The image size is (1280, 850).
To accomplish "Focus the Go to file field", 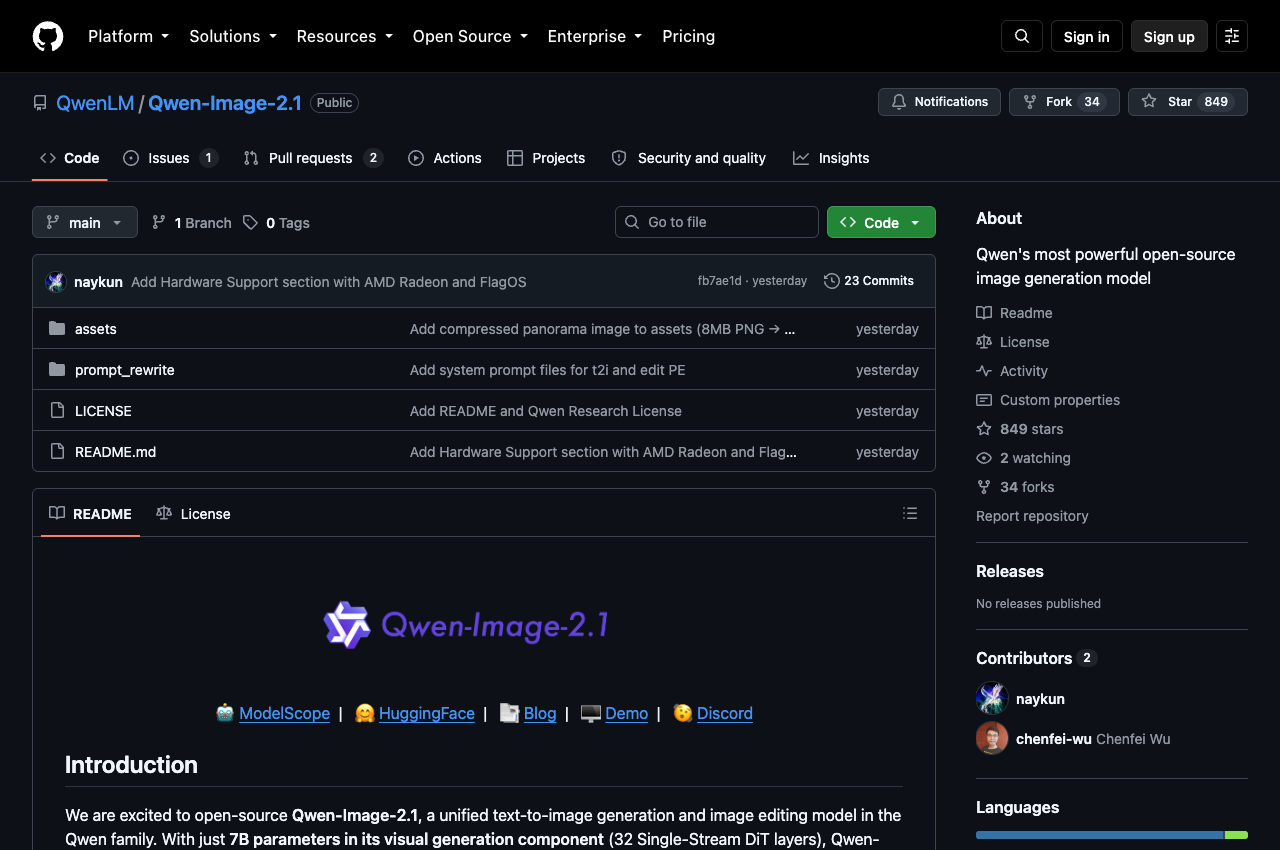I will (717, 222).
